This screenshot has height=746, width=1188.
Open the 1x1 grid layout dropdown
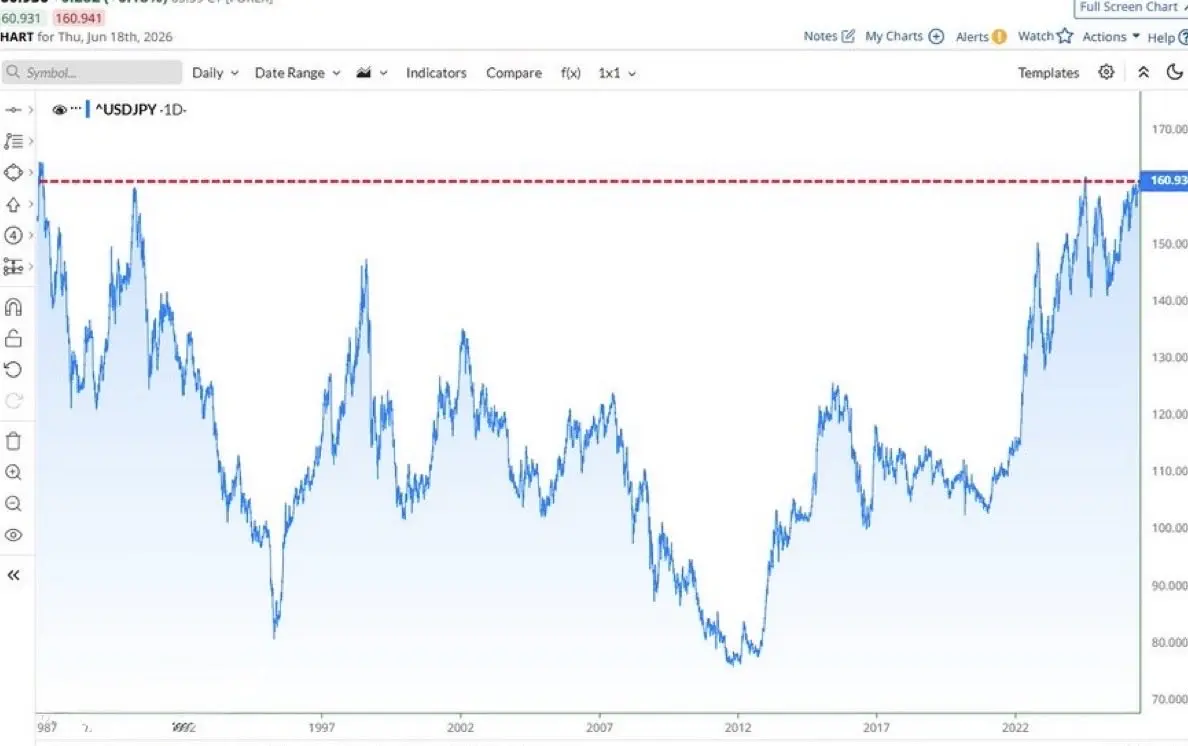tap(617, 73)
